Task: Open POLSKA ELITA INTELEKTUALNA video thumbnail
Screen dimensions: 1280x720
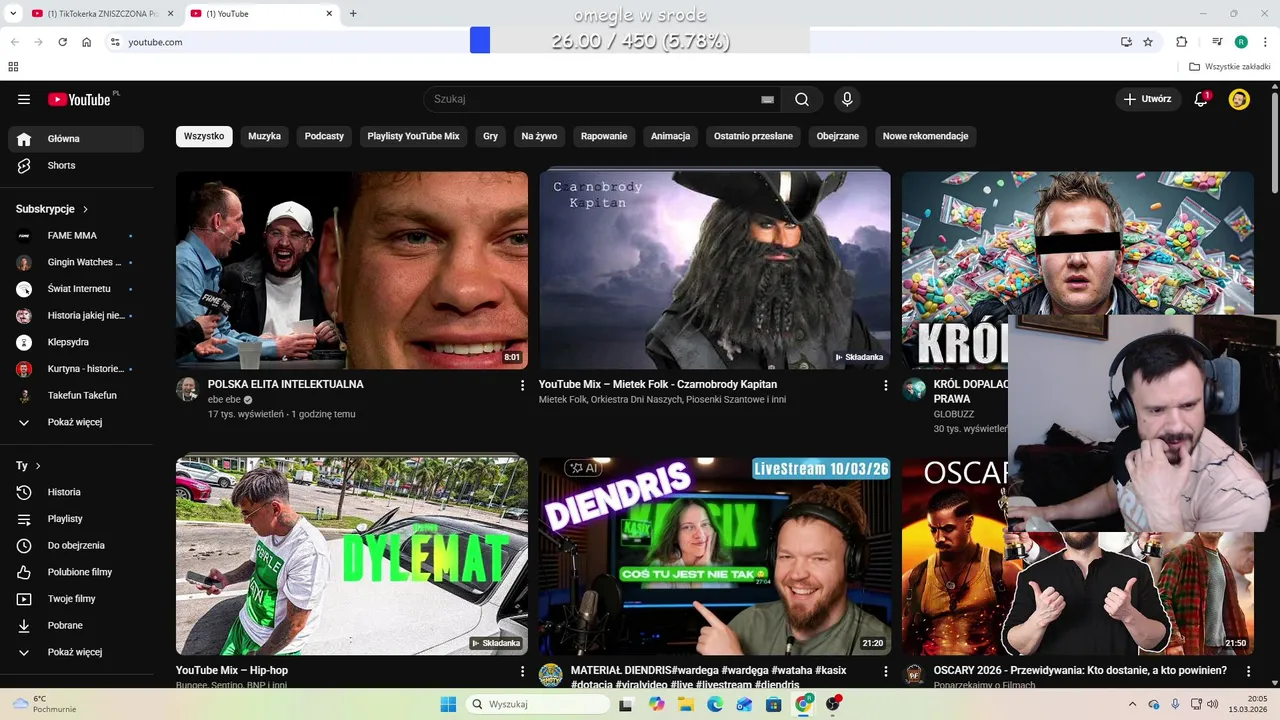Action: coord(352,270)
